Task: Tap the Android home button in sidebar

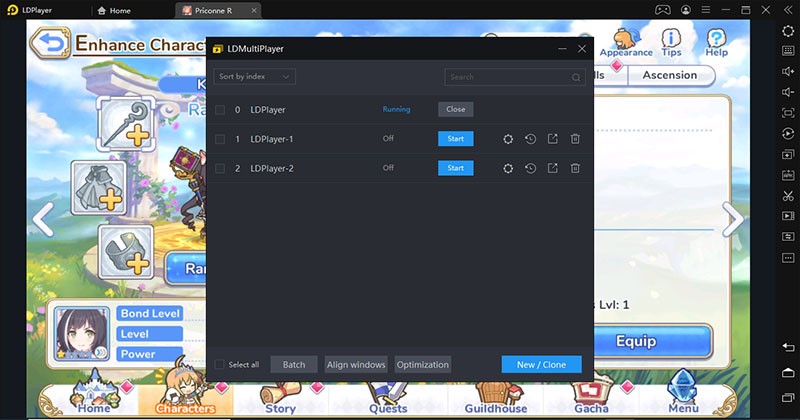Action: (x=788, y=373)
